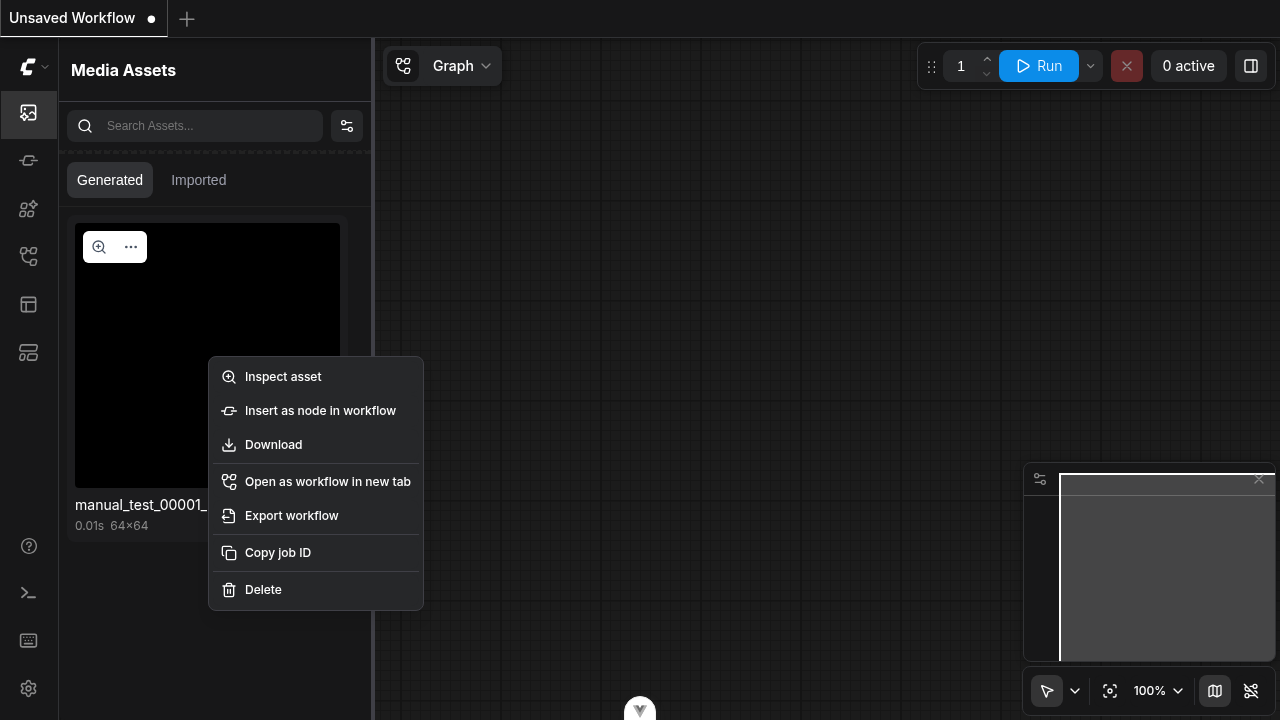This screenshot has width=1280, height=720.
Task: Switch to the Imported tab
Action: click(198, 180)
